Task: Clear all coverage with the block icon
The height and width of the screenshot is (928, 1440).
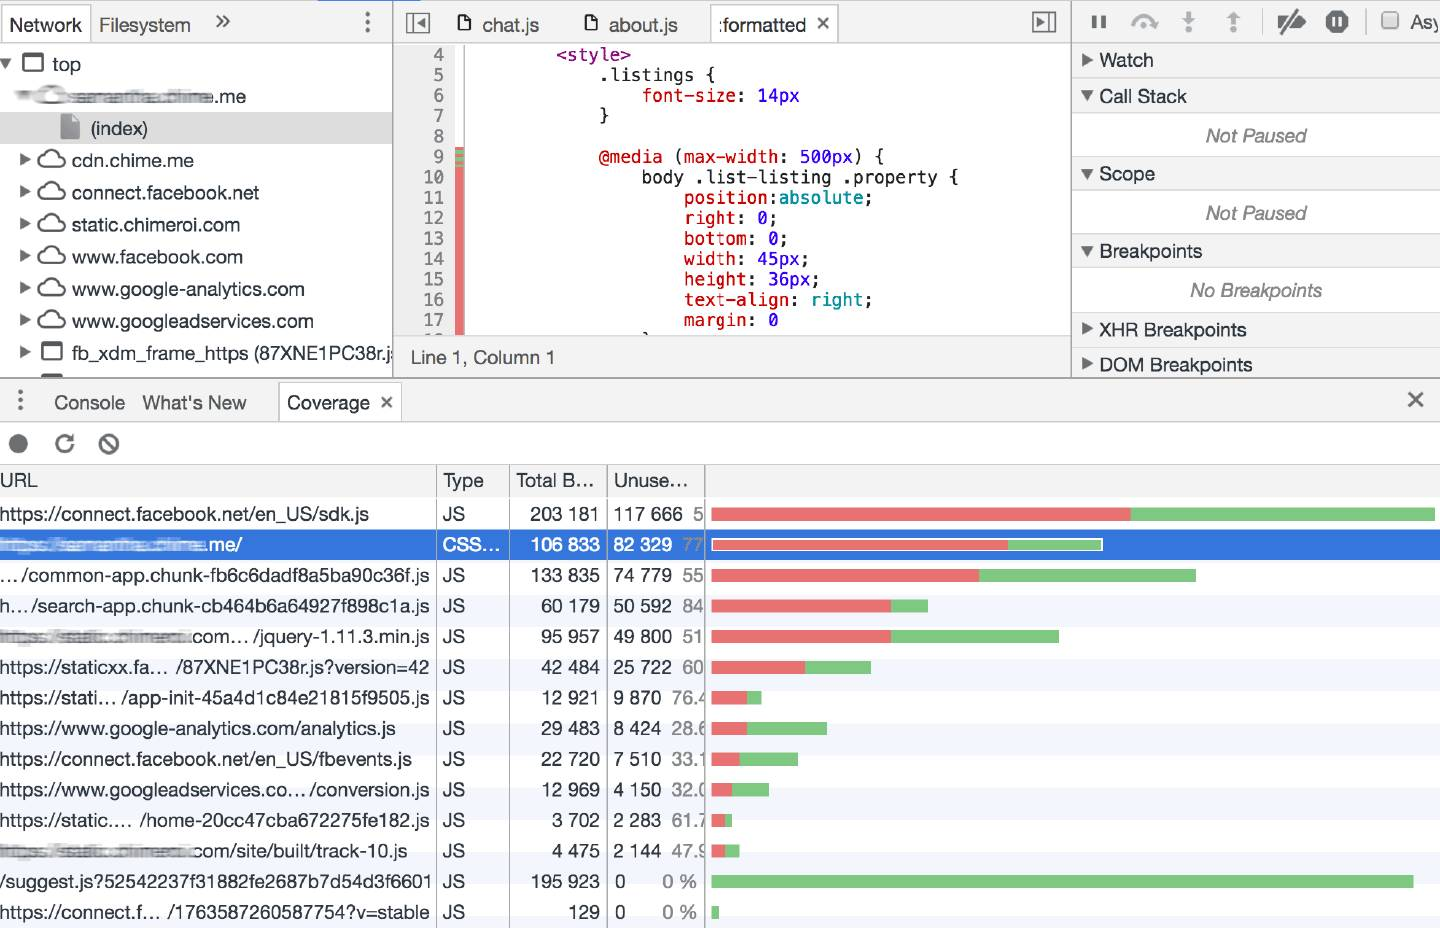Action: tap(109, 444)
